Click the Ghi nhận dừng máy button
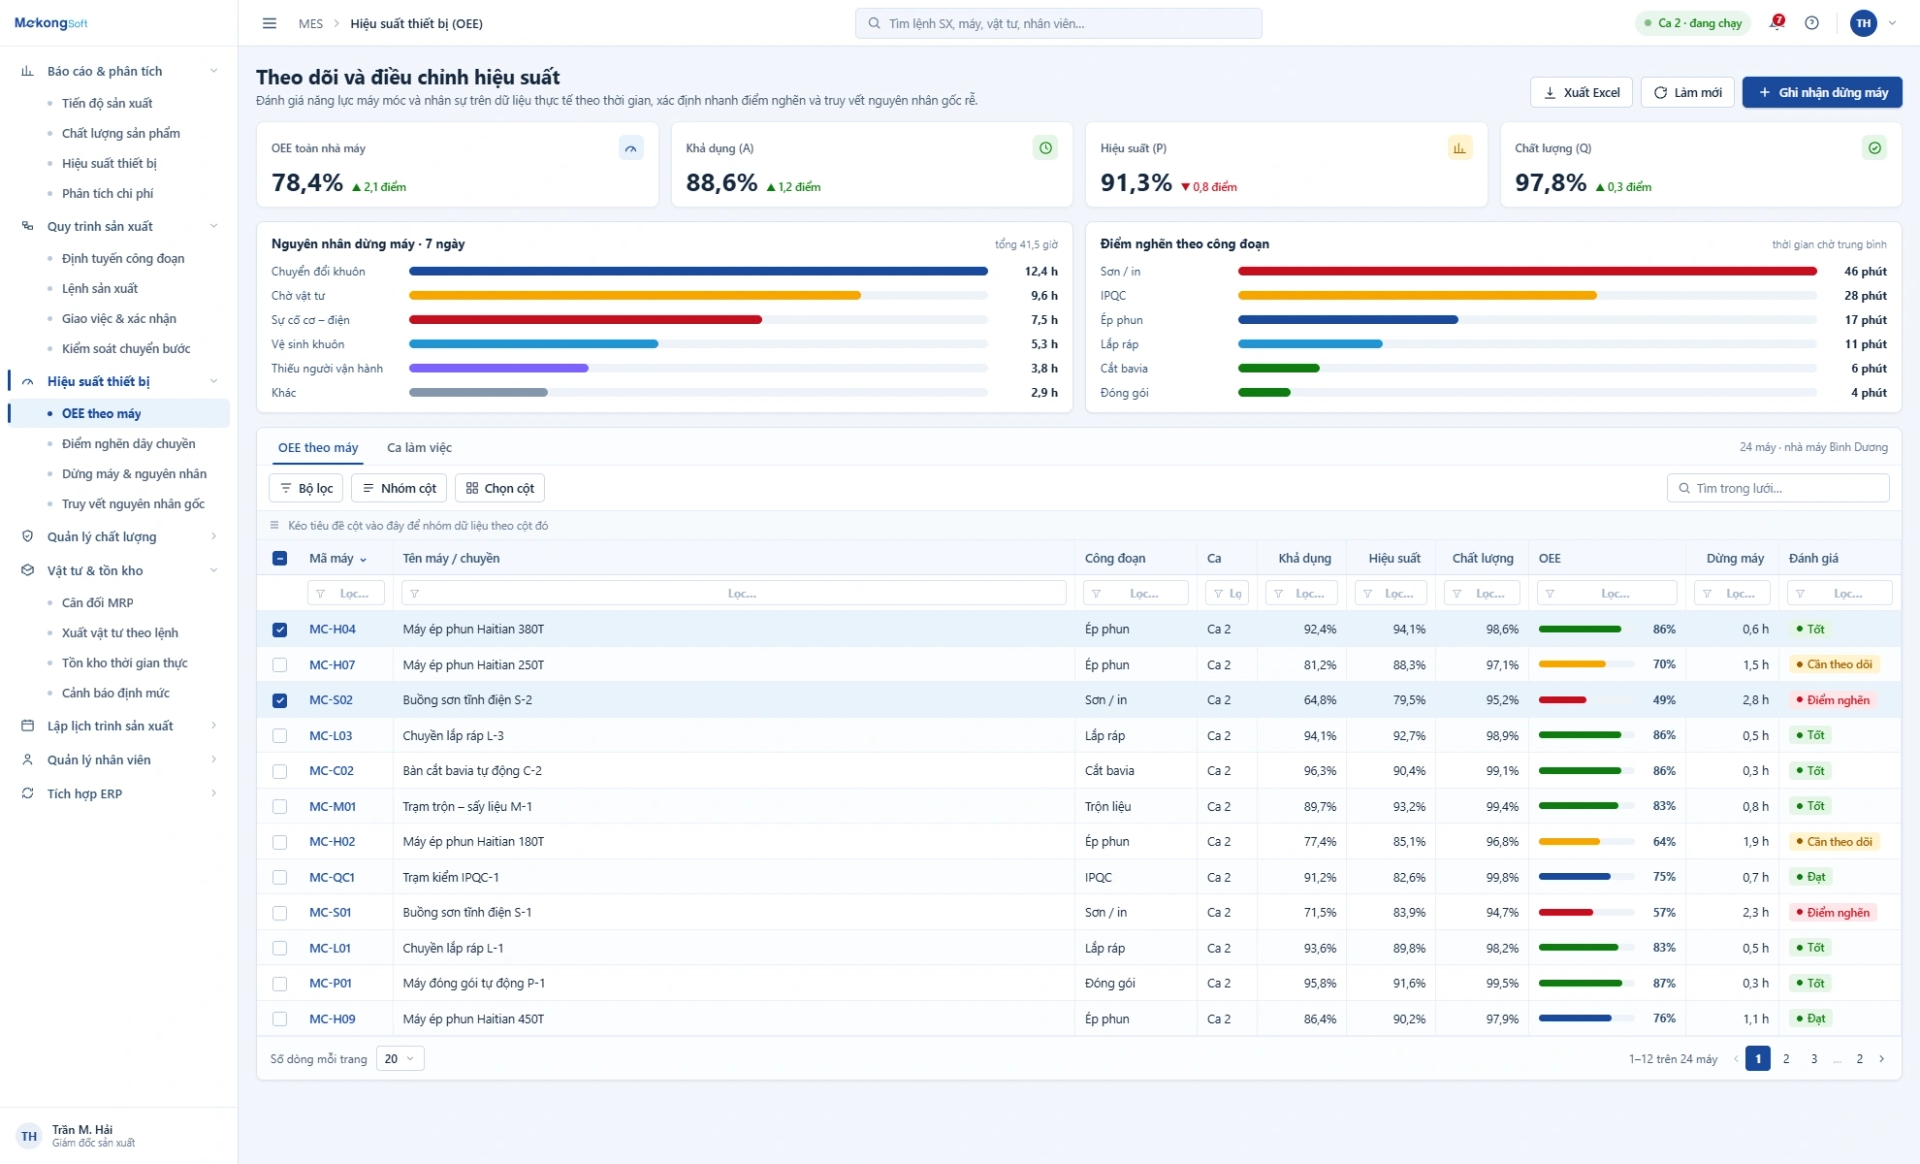Image resolution: width=1920 pixels, height=1164 pixels. coord(1822,92)
